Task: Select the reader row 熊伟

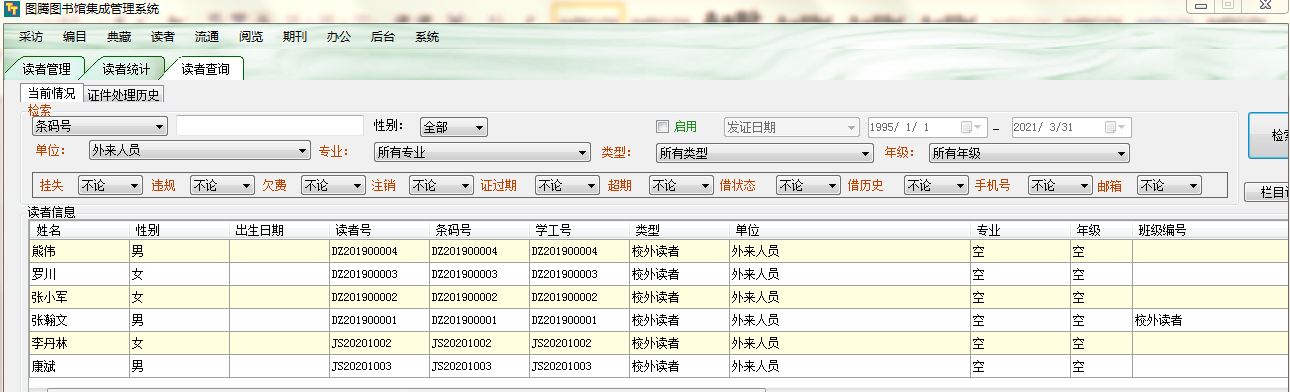Action: (x=659, y=251)
